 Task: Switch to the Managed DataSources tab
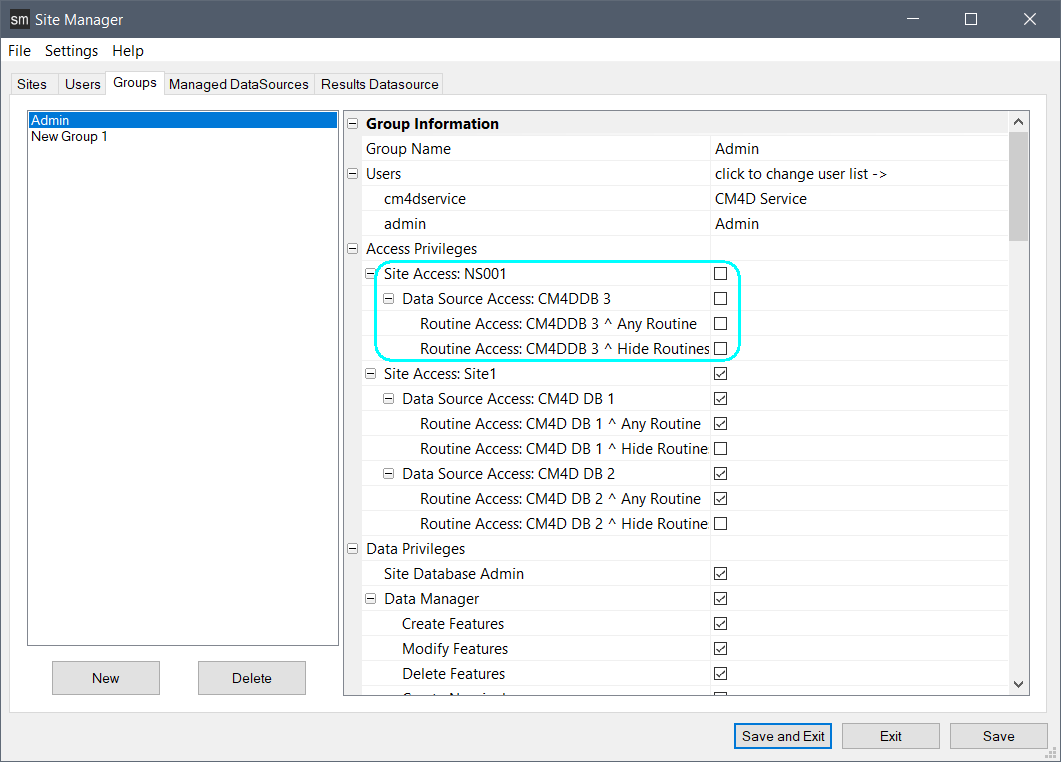238,84
